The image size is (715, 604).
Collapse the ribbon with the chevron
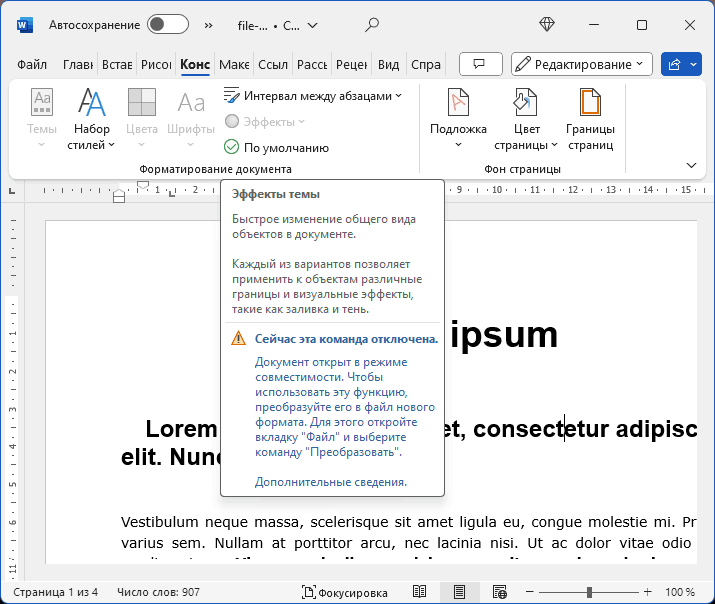tap(691, 165)
